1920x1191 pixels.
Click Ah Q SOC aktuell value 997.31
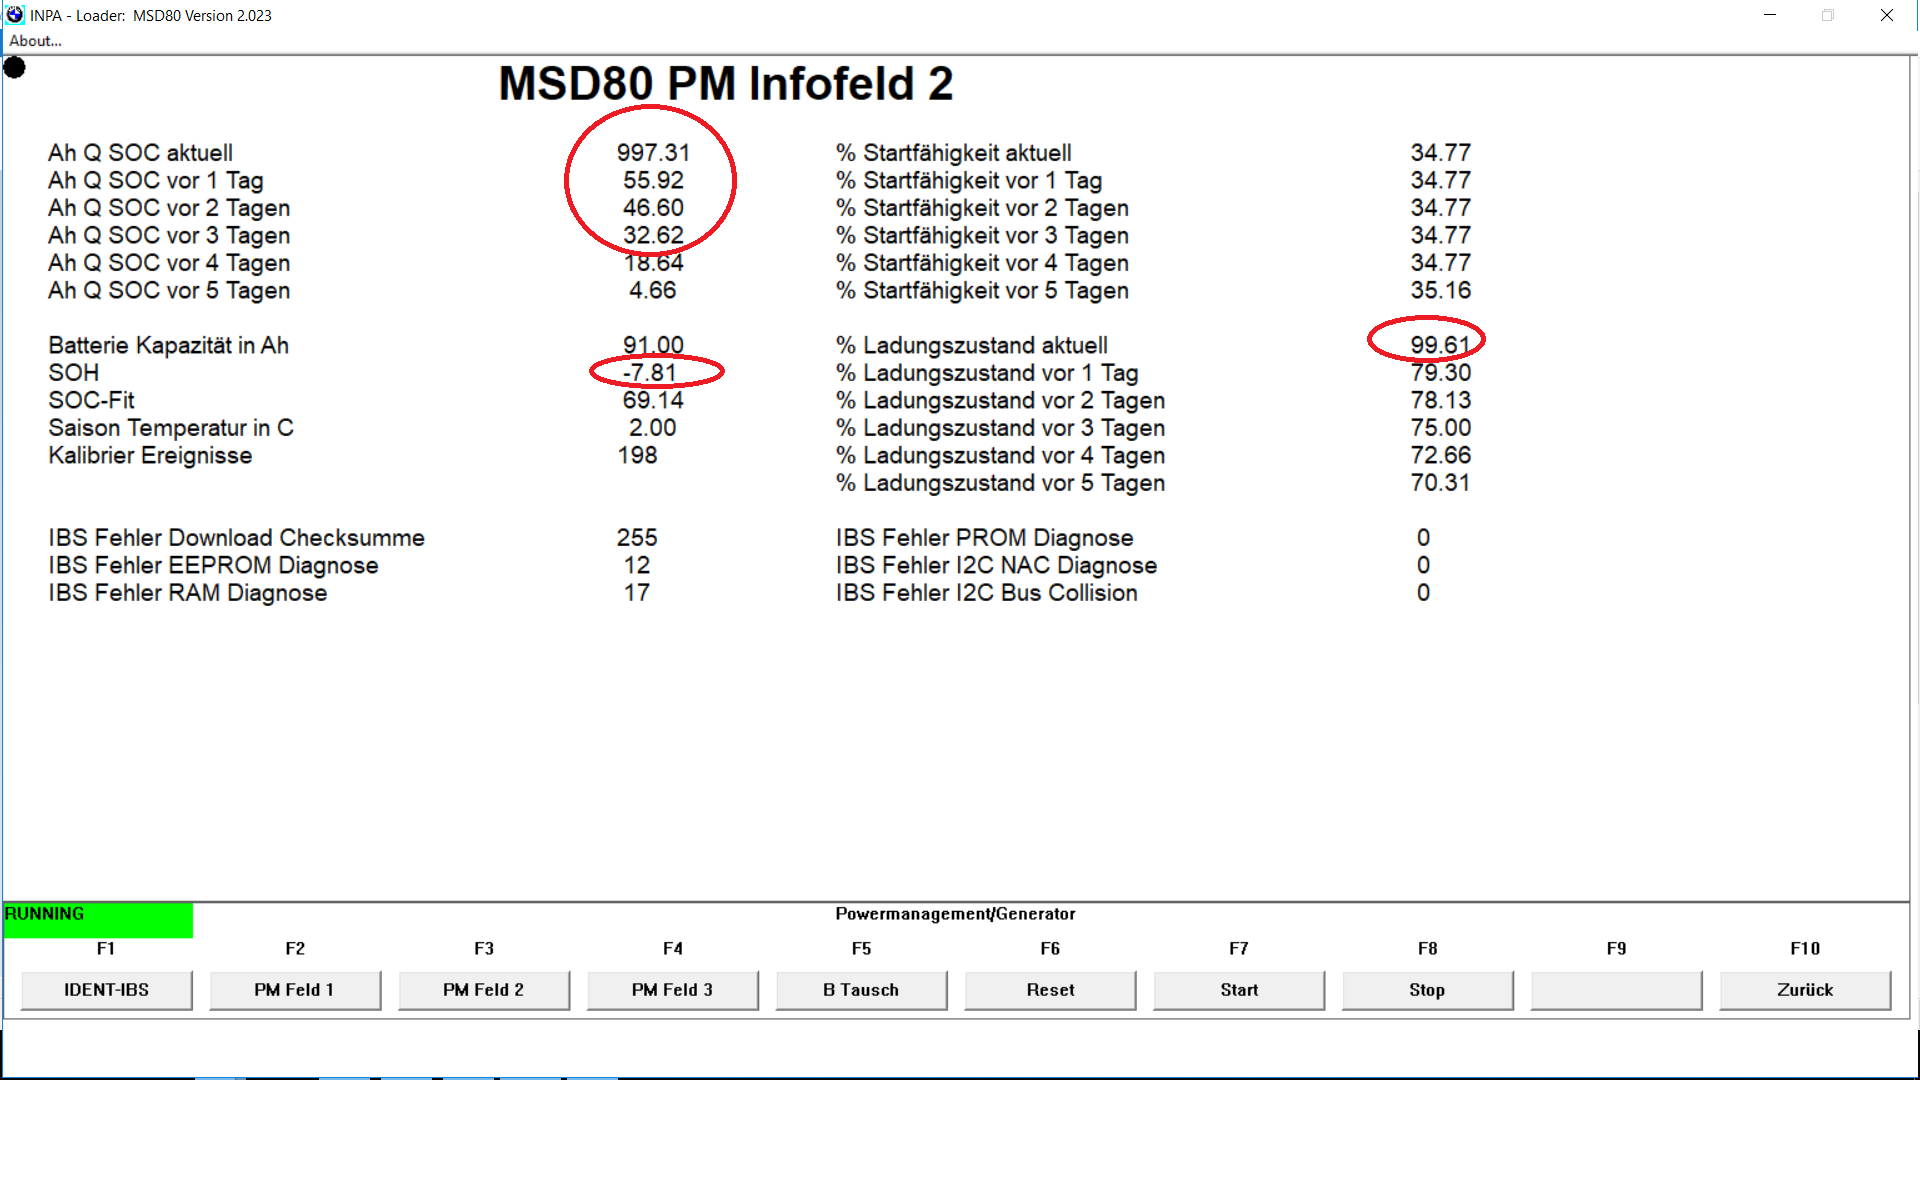pyautogui.click(x=653, y=153)
